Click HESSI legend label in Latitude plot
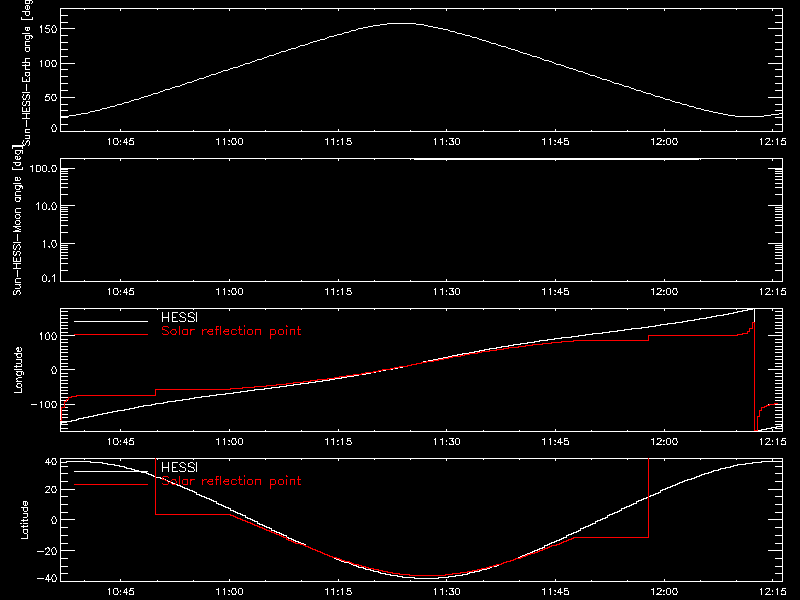The height and width of the screenshot is (600, 800). [x=179, y=467]
